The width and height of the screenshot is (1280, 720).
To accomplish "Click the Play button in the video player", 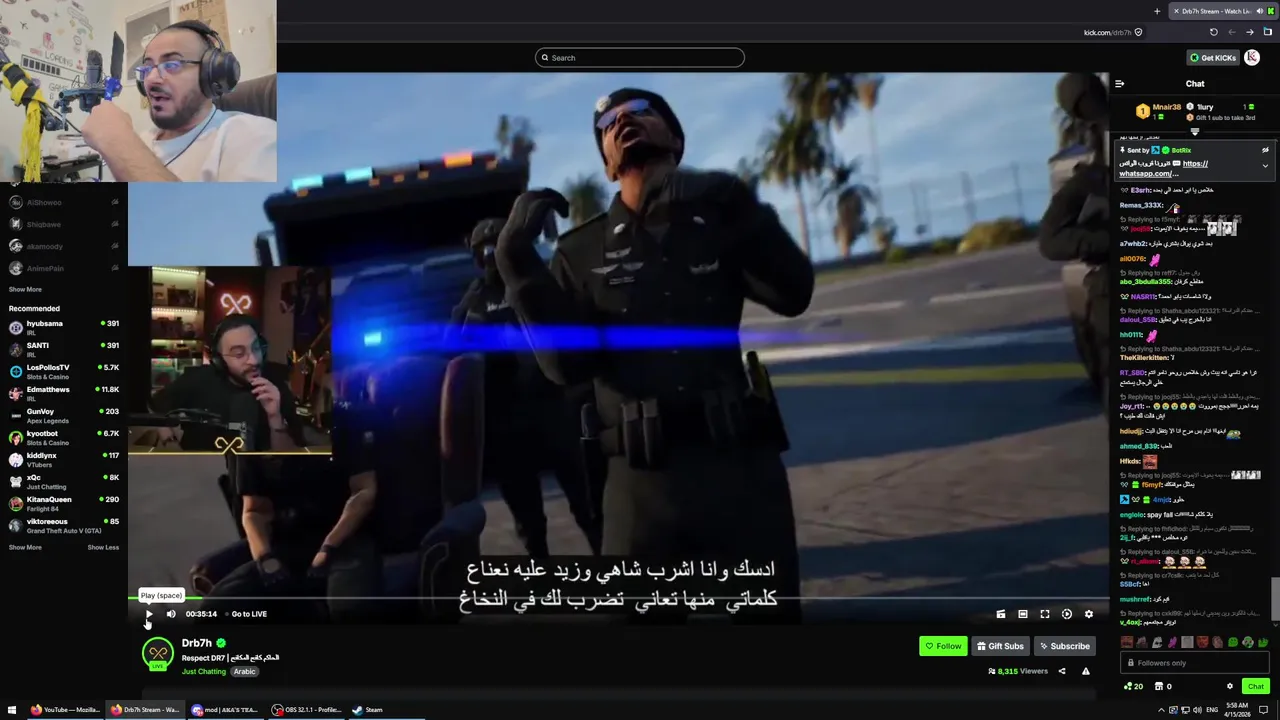I will (x=149, y=614).
